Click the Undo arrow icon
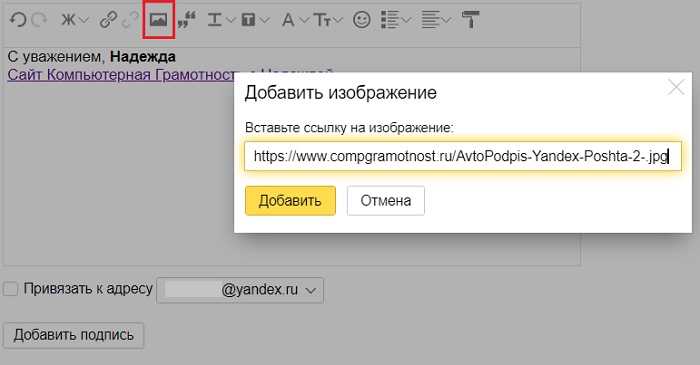 click(x=18, y=20)
